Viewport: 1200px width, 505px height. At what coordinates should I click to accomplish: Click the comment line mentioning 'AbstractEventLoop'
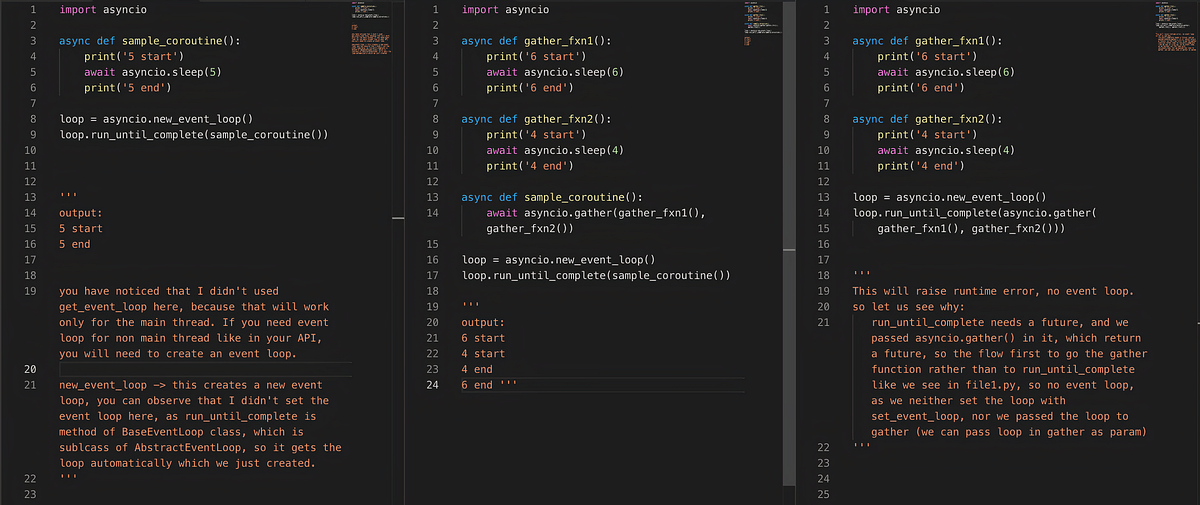click(200, 447)
